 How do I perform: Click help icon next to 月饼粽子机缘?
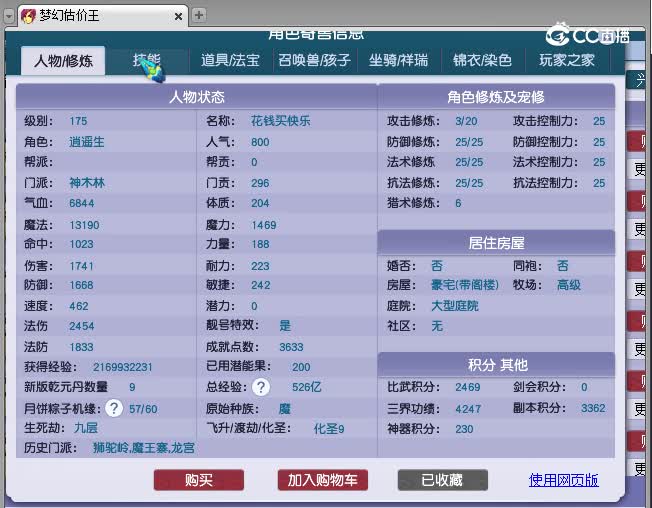coord(114,408)
